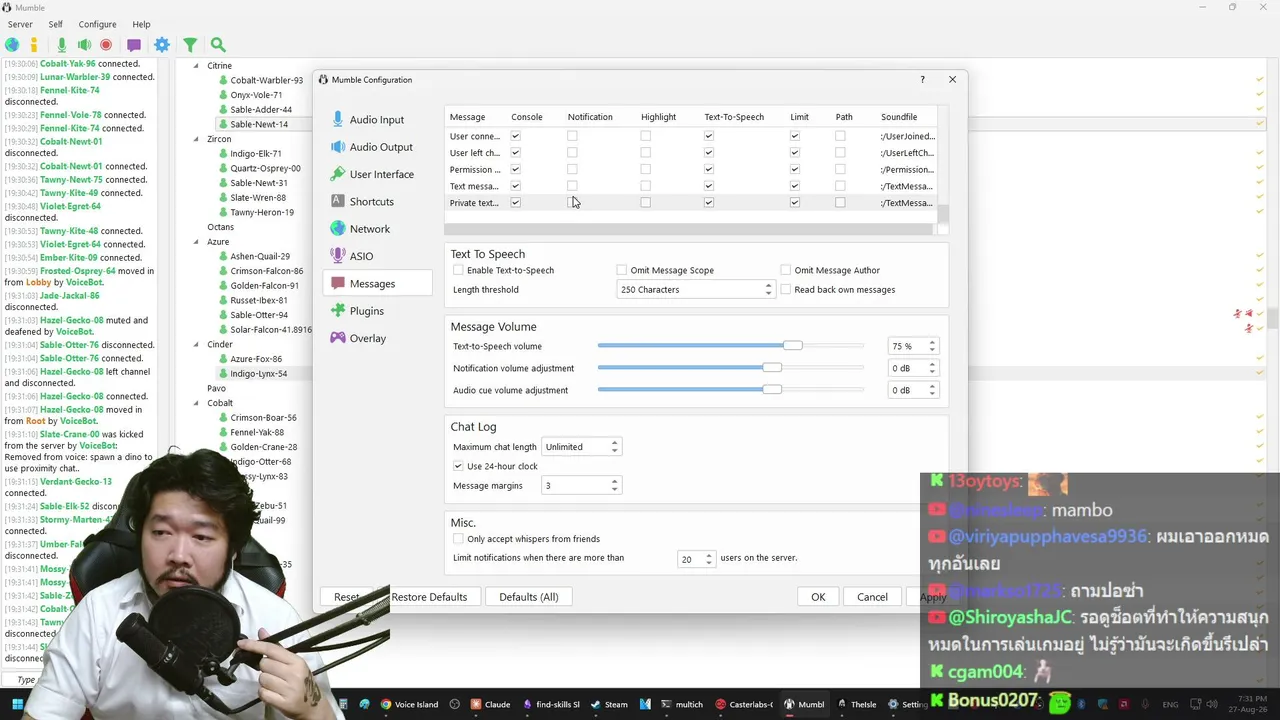Confirm settings with OK button
Screen dimensions: 1280x720
(818, 597)
